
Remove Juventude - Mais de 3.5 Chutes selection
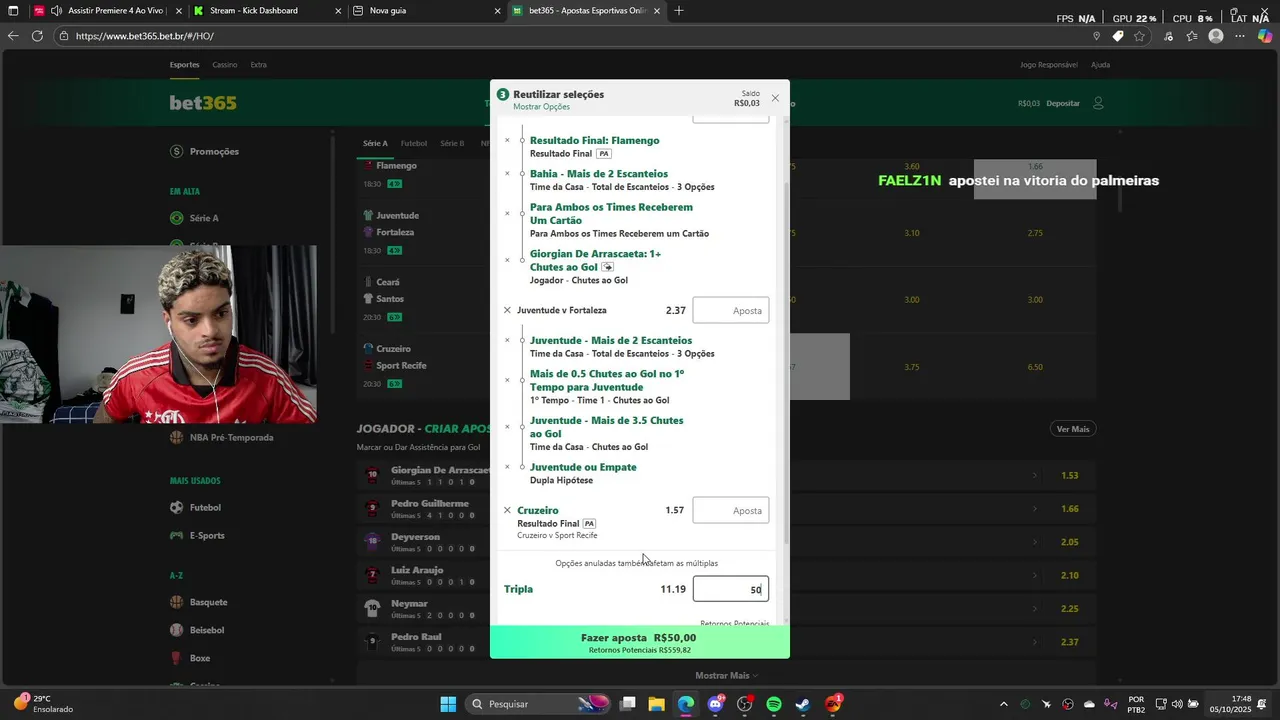tap(507, 427)
